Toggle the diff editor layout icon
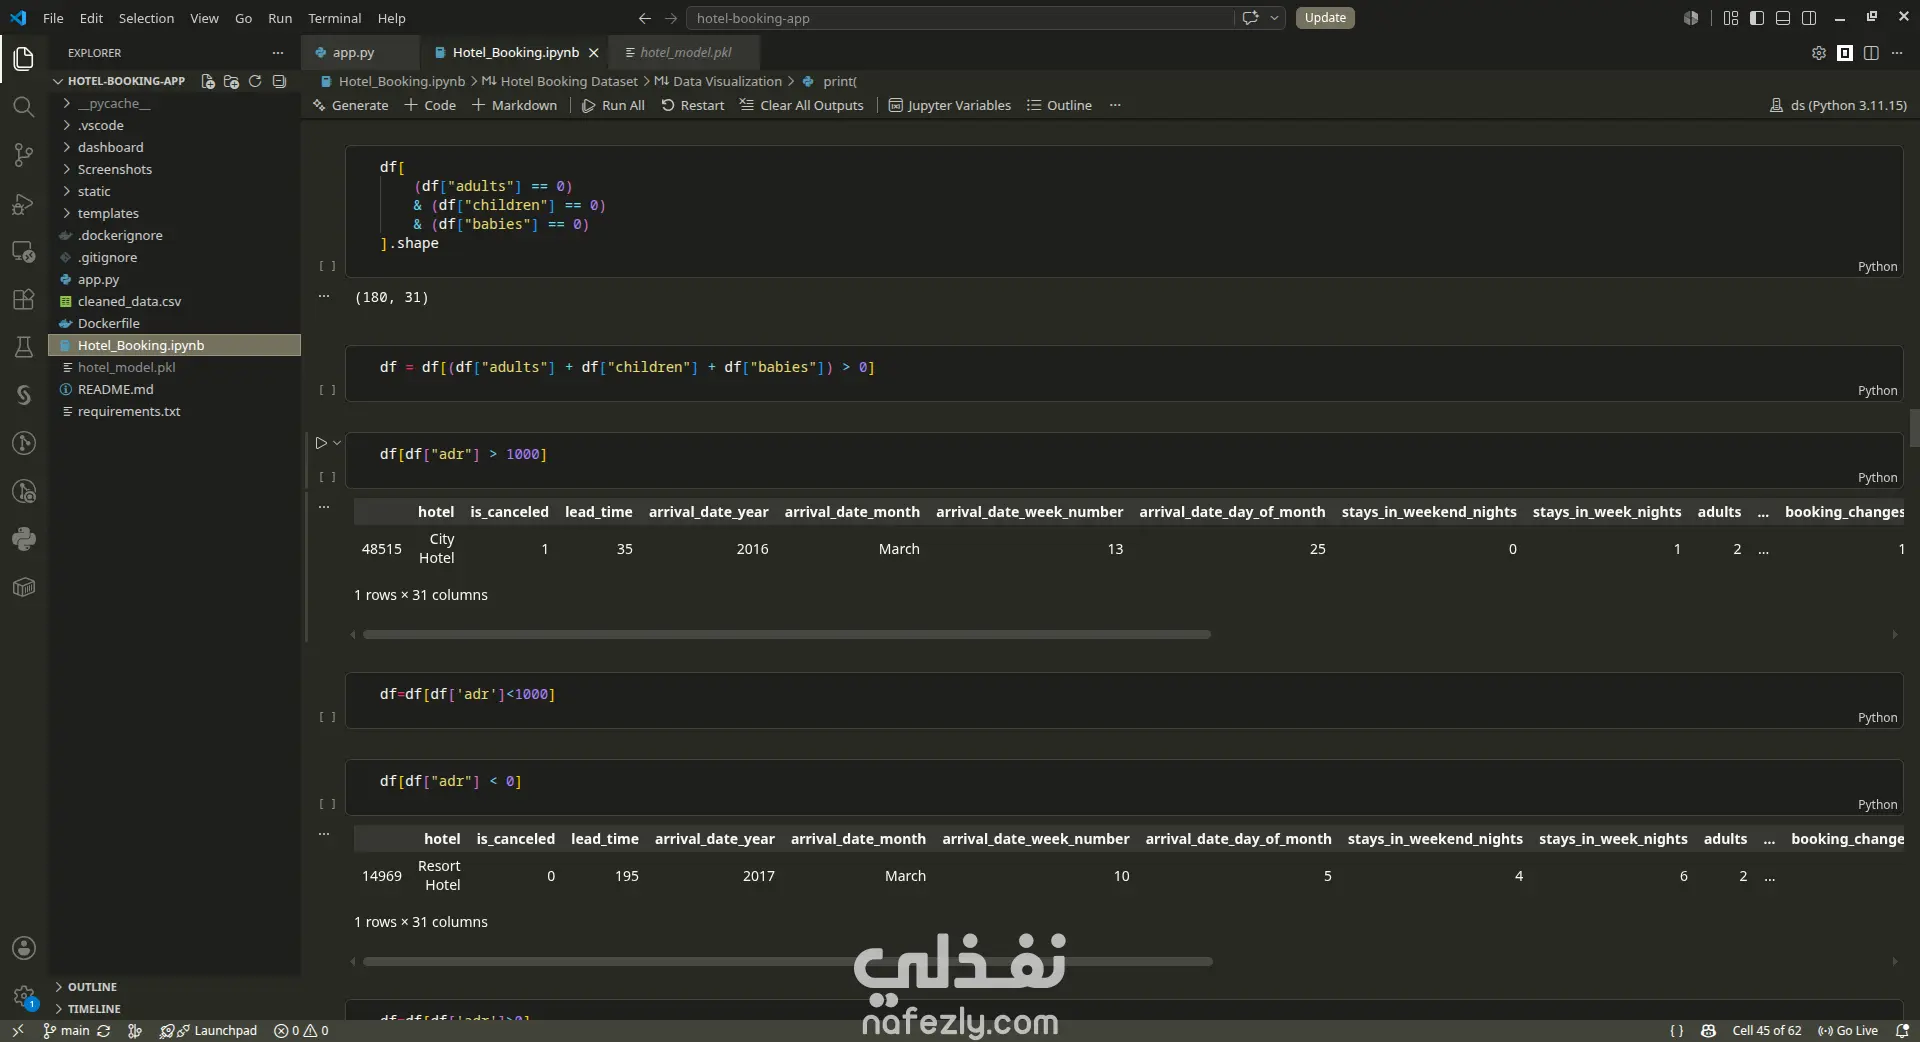Screen dimensions: 1920x1042 click(x=1845, y=53)
